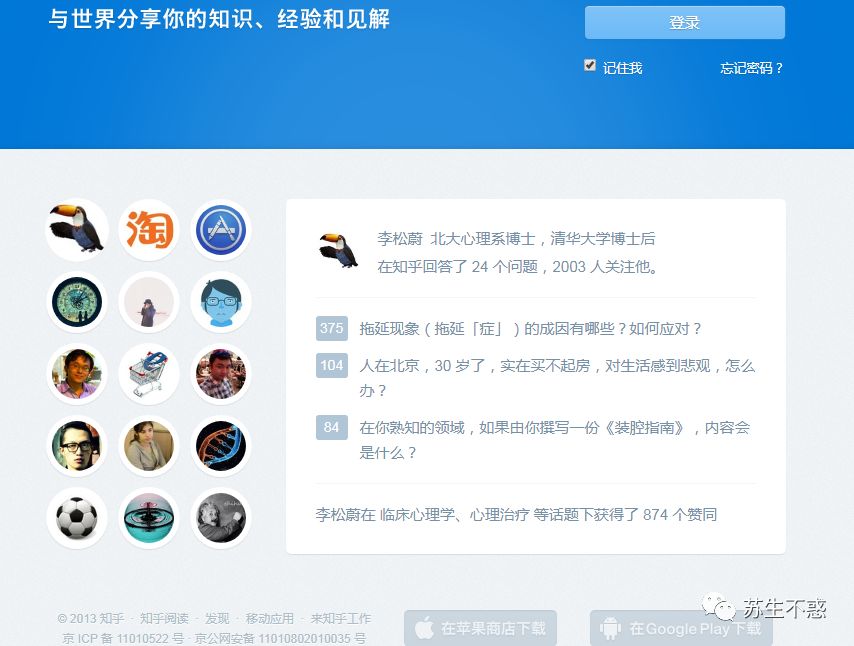854x646 pixels.
Task: Open 来知乎工作 footer link
Action: [x=341, y=619]
